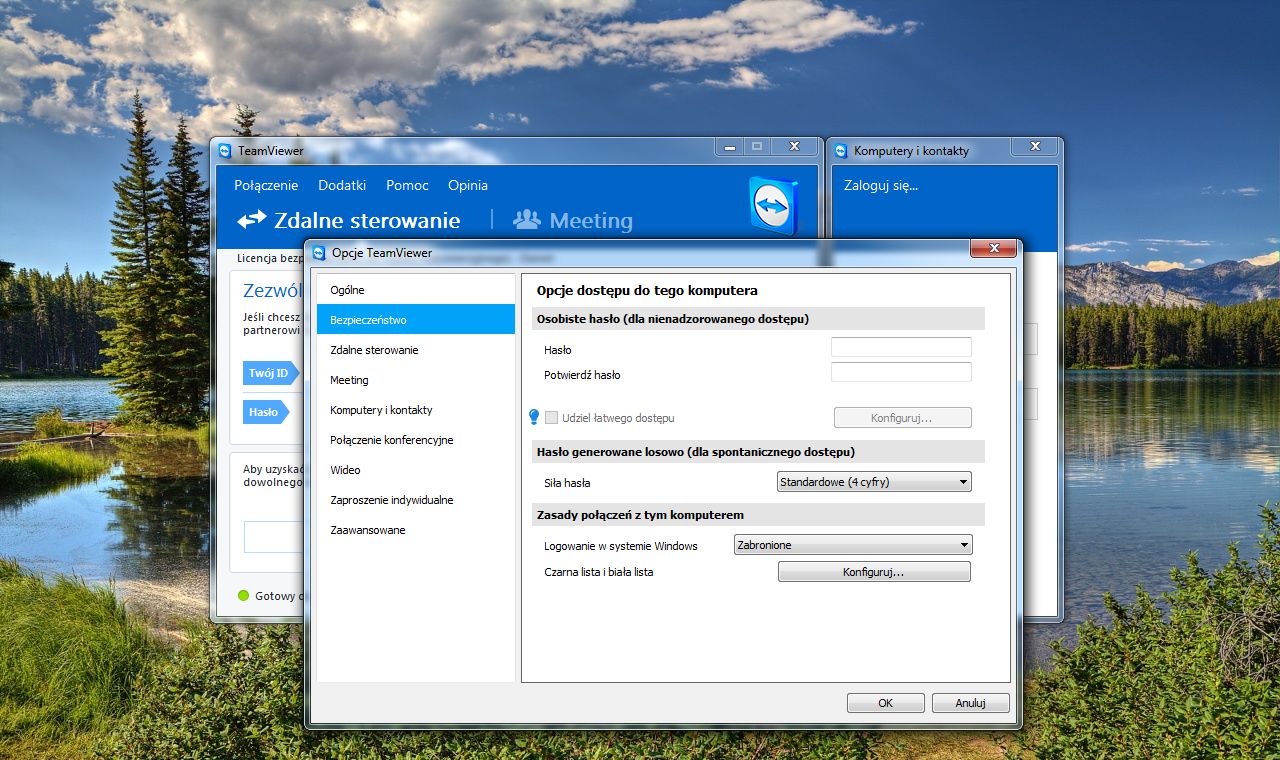Screen dimensions: 1280x760
Task: Select Połączenie konferencyjne category
Action: tap(416, 440)
